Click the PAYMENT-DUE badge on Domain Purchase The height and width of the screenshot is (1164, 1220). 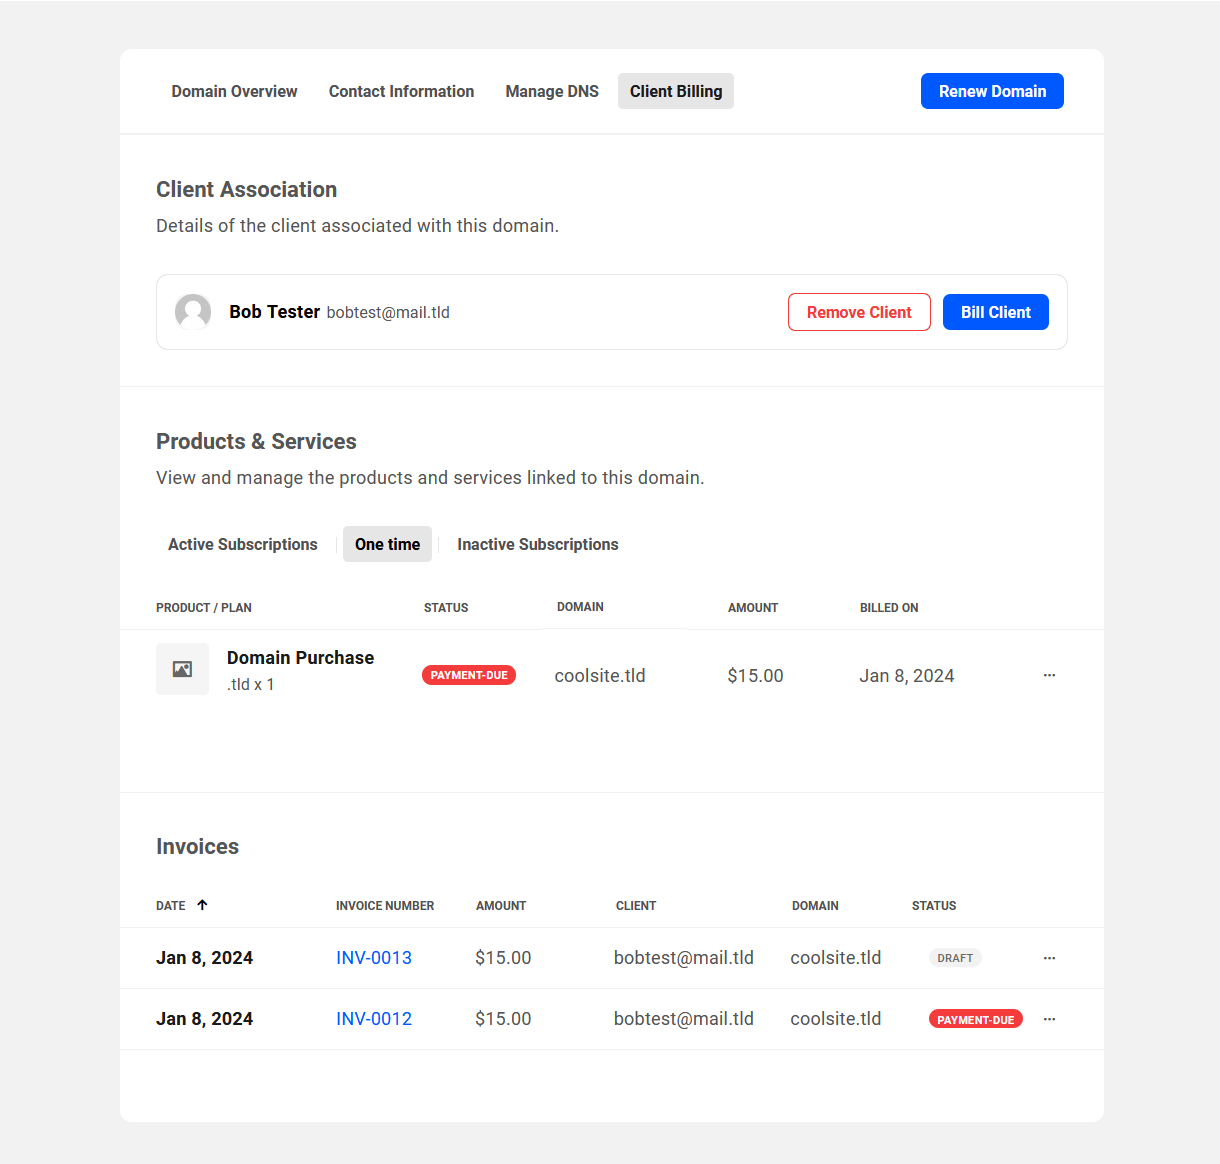click(469, 675)
